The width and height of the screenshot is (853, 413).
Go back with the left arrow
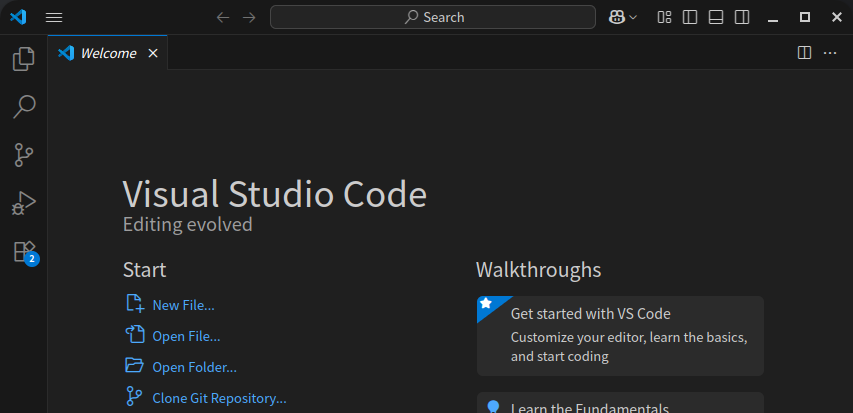[223, 17]
